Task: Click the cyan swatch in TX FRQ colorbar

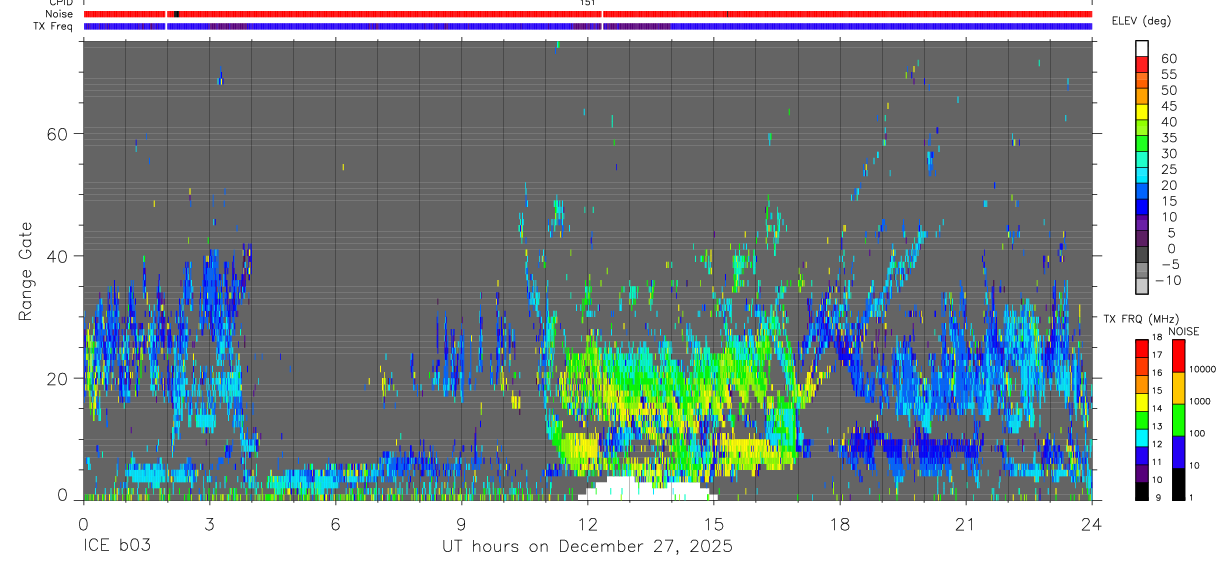Action: (1142, 438)
